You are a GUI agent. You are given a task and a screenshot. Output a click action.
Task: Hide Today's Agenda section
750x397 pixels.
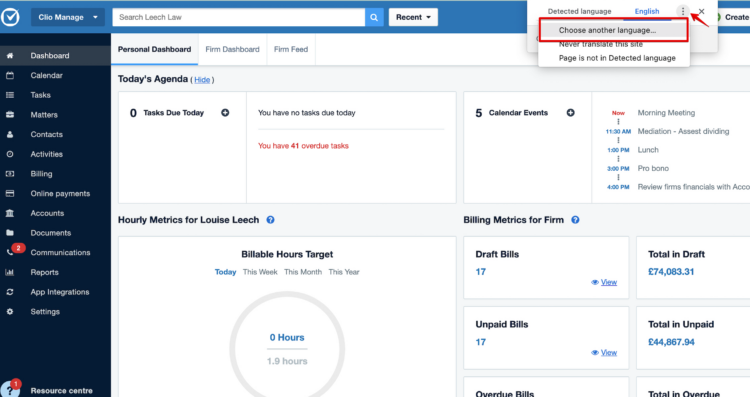tap(202, 80)
